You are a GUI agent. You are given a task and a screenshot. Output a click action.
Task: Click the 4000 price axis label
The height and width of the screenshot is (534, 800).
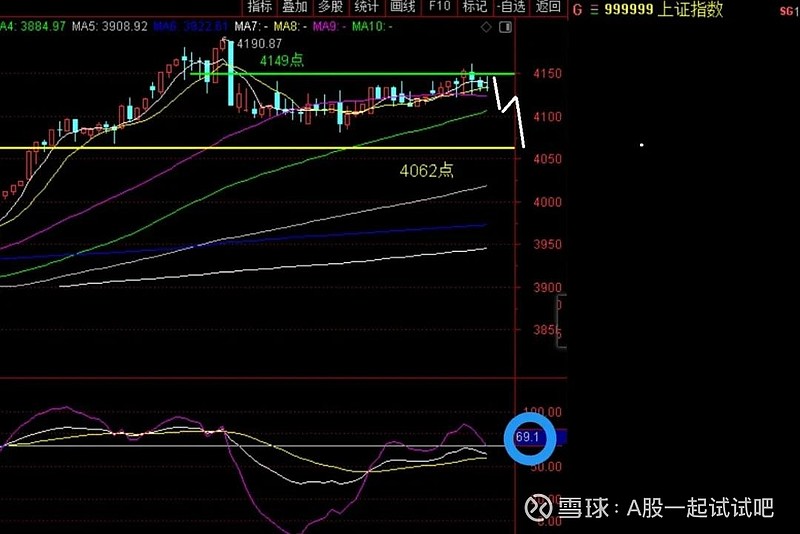pyautogui.click(x=547, y=202)
